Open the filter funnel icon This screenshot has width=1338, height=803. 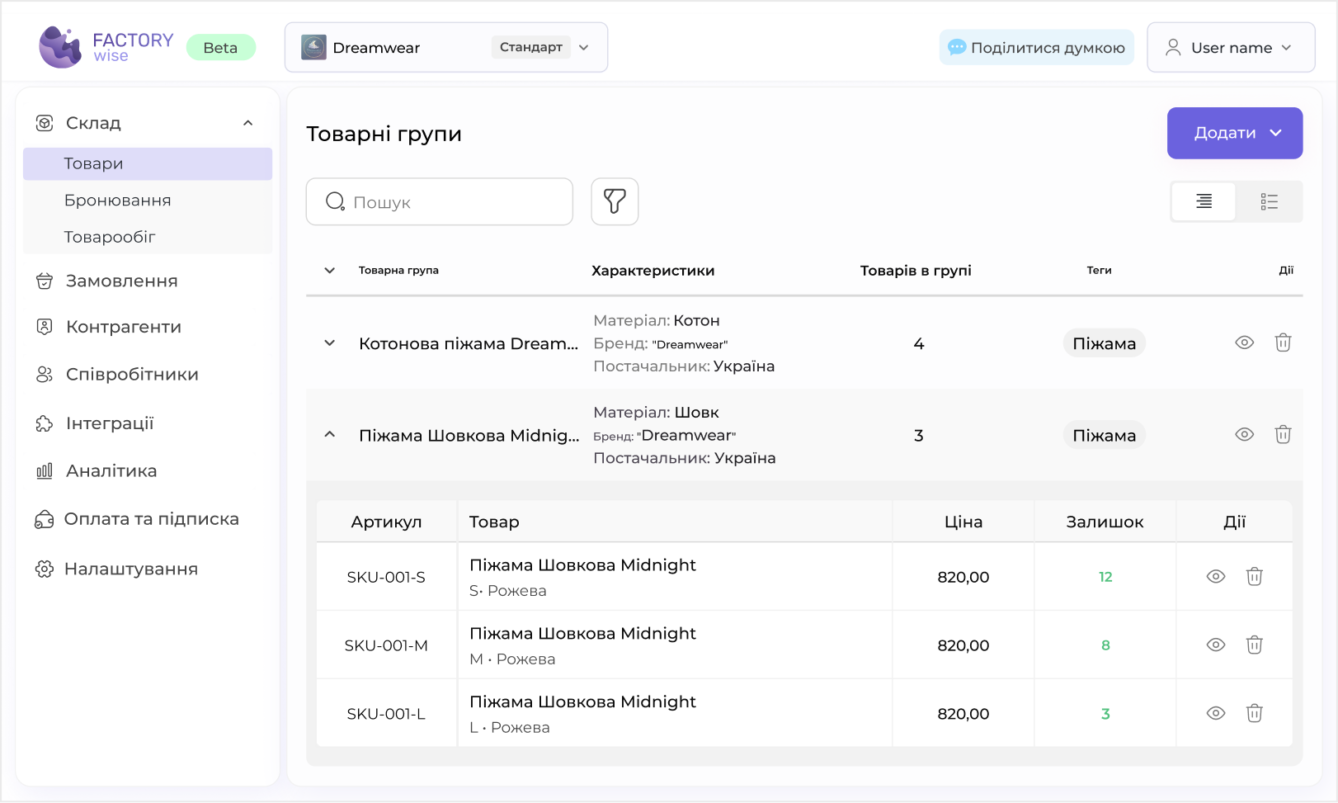[614, 201]
